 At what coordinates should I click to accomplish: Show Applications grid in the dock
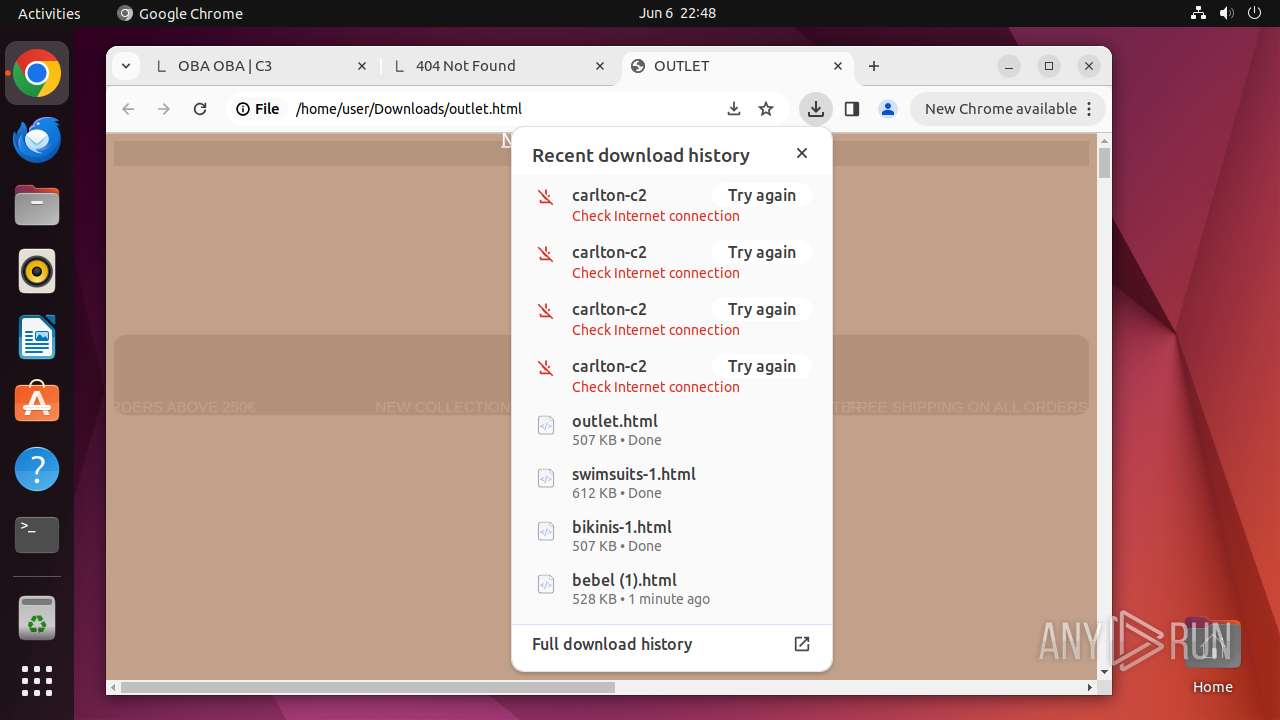pos(37,681)
